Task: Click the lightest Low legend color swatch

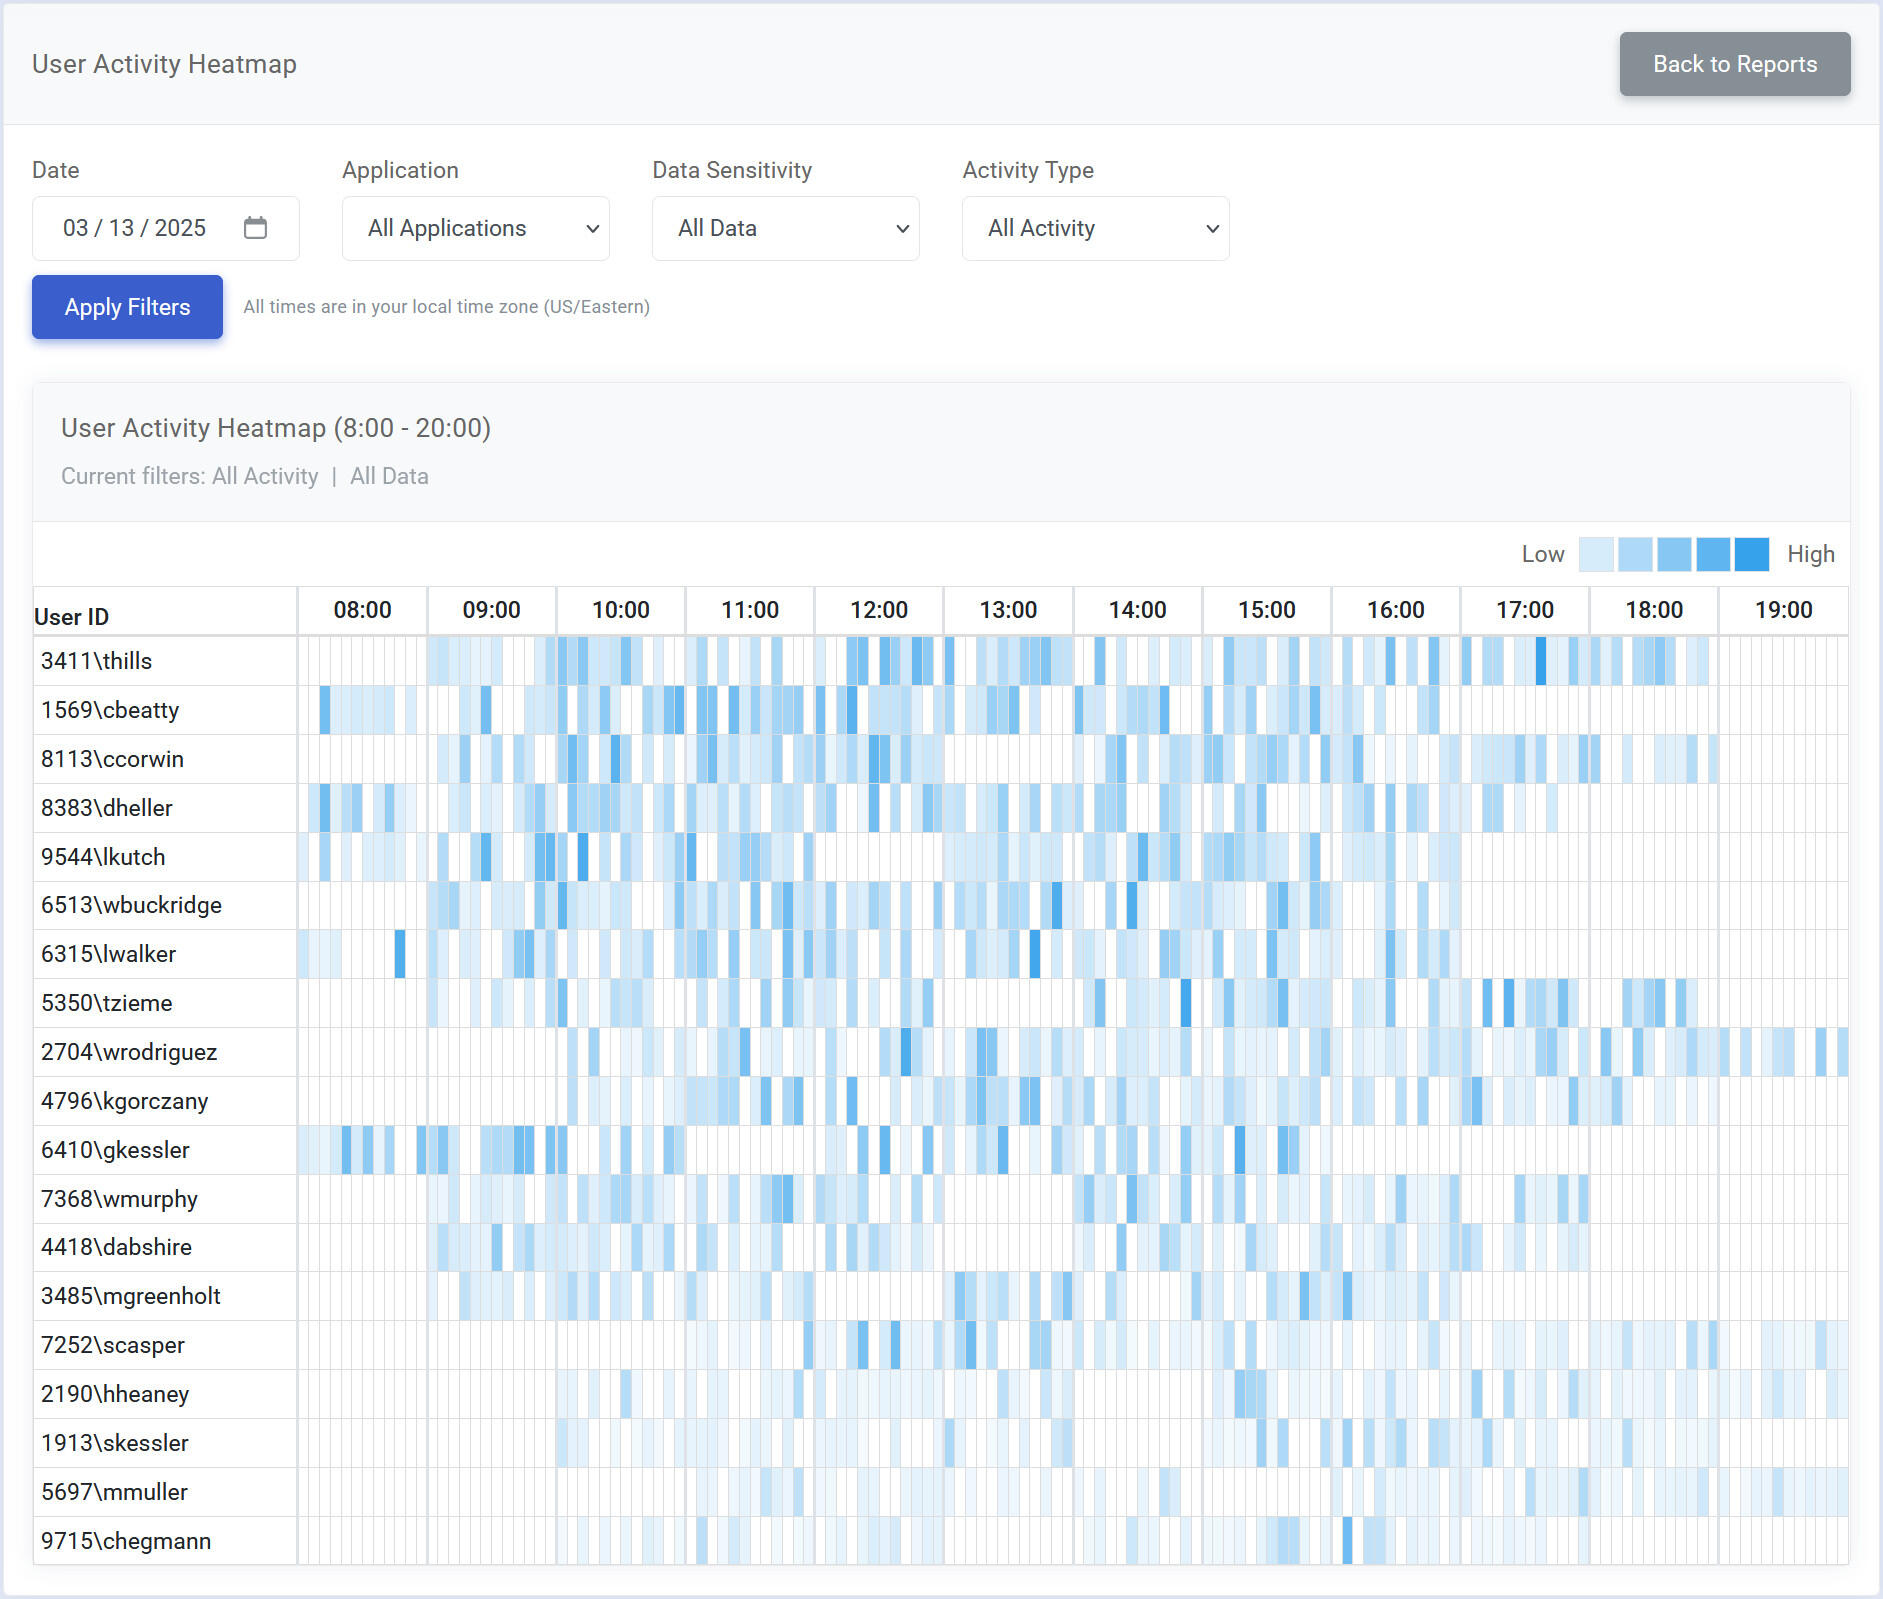Action: (x=1595, y=554)
